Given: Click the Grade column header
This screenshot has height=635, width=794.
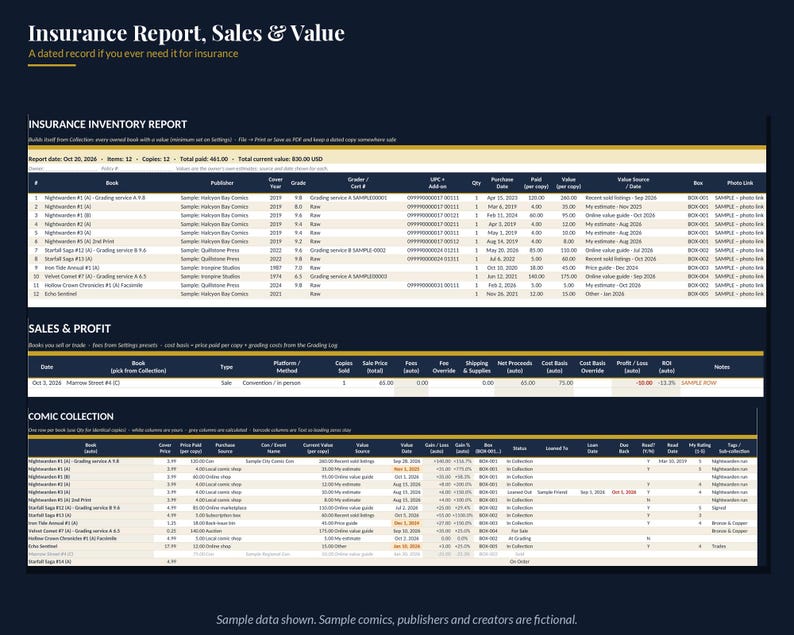Looking at the screenshot, I should [298, 183].
